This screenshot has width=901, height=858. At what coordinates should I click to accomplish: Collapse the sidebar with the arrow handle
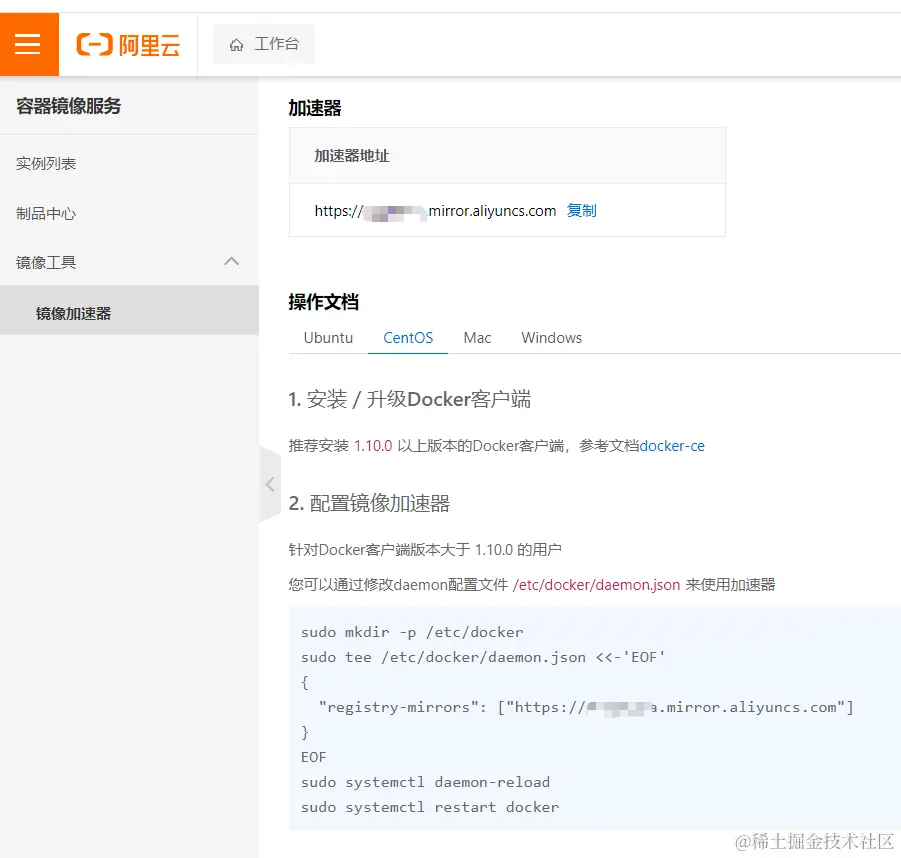point(270,484)
